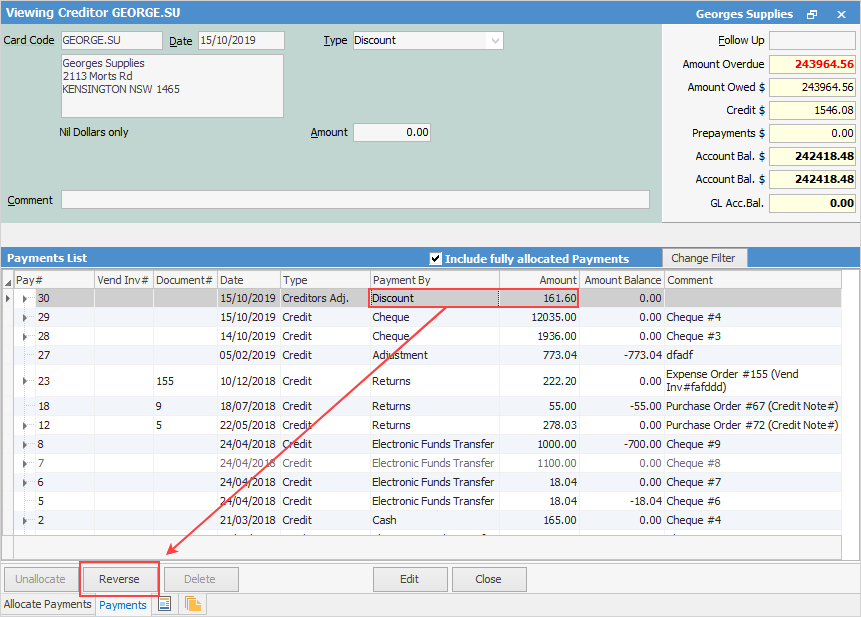Expand payment row 29
Viewport: 861px width, 617px height.
(25, 318)
